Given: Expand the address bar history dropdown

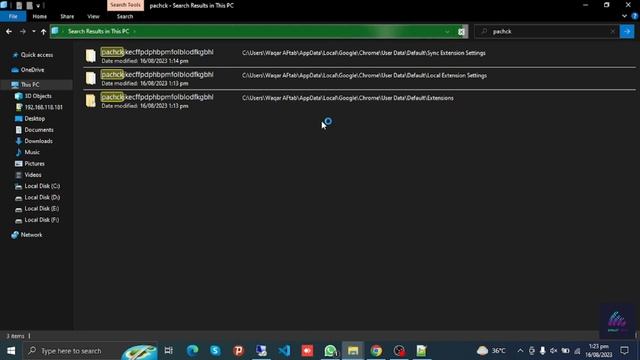Looking at the screenshot, I should click(447, 31).
